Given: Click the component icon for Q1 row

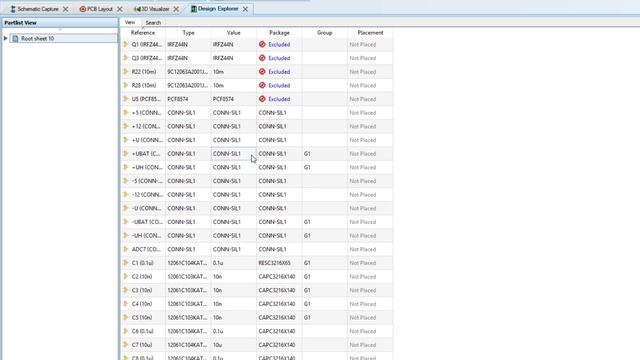Looking at the screenshot, I should (x=126, y=44).
